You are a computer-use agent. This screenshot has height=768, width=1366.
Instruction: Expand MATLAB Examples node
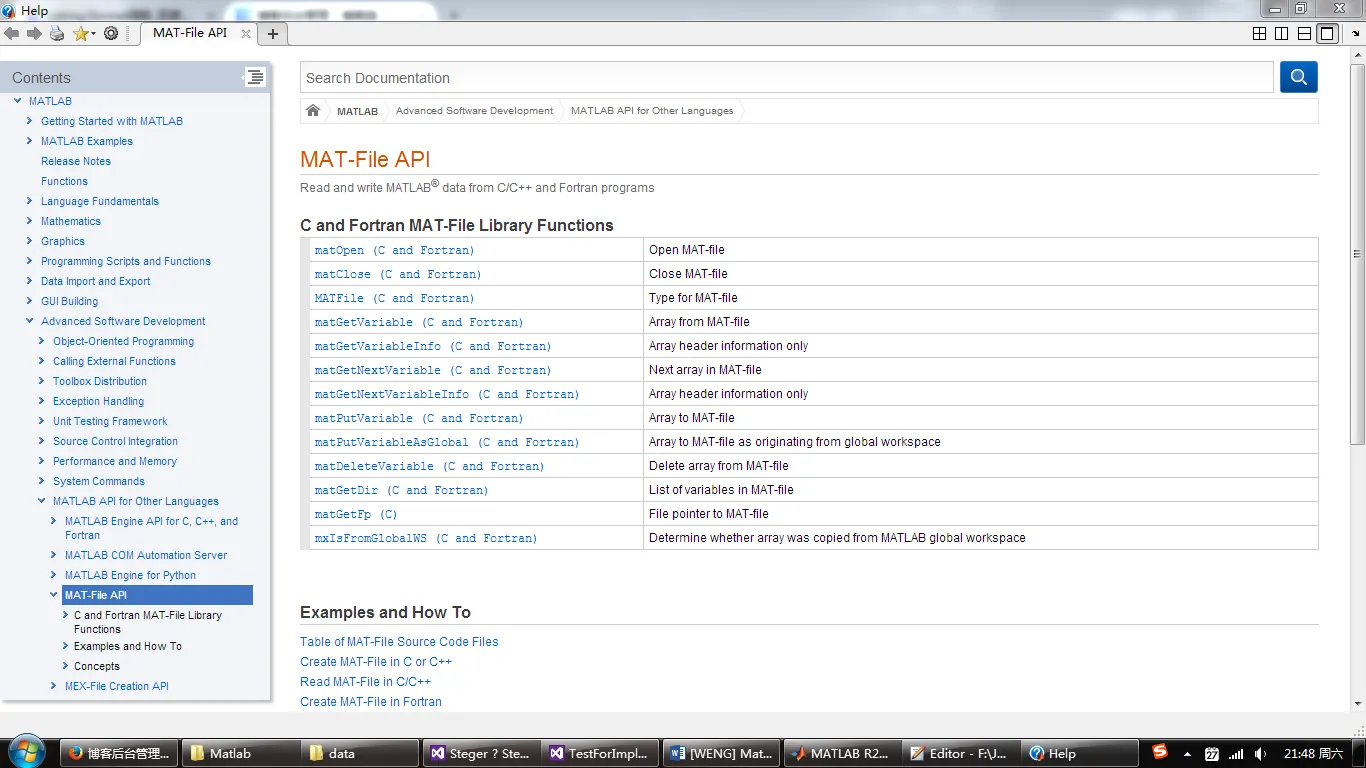[x=30, y=141]
